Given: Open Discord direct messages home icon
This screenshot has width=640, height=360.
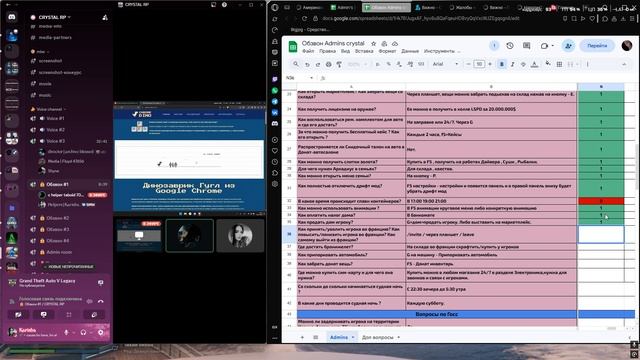Looking at the screenshot, I should [12, 17].
